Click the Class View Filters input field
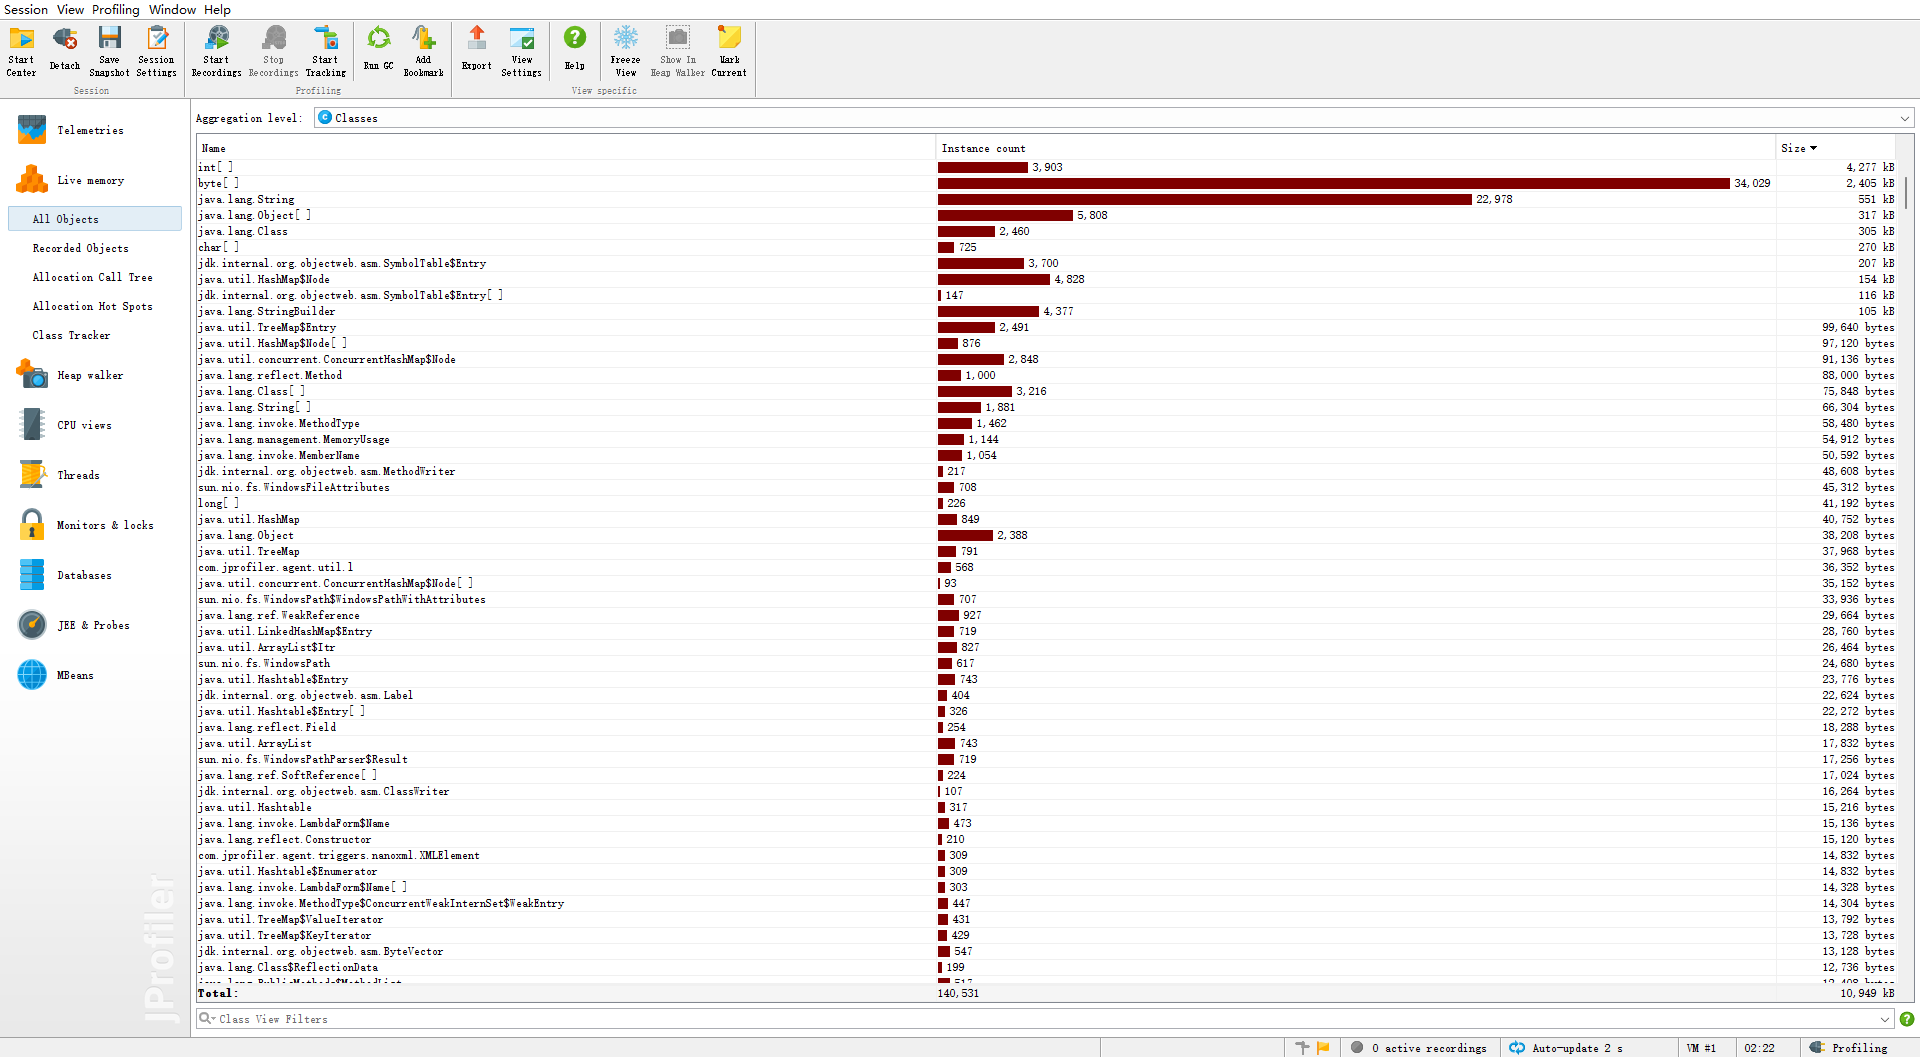 coord(1045,1019)
